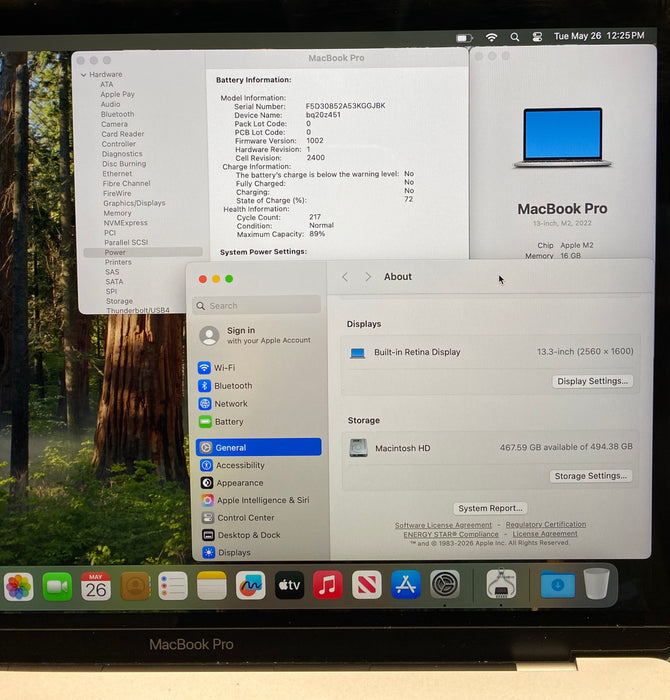The height and width of the screenshot is (700, 670).
Task: Open Battery pane in Settings sidebar
Action: (259, 421)
